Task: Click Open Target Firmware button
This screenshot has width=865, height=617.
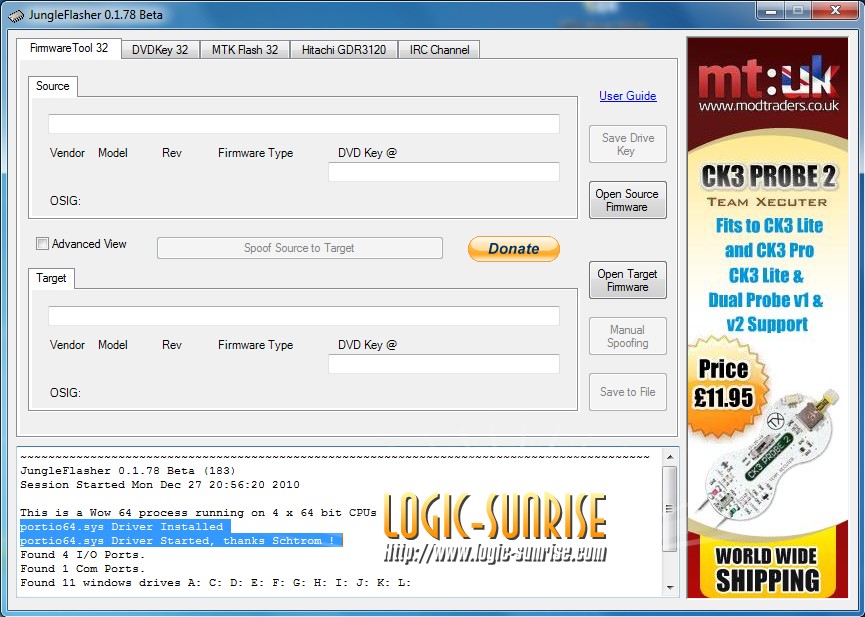Action: (x=628, y=280)
